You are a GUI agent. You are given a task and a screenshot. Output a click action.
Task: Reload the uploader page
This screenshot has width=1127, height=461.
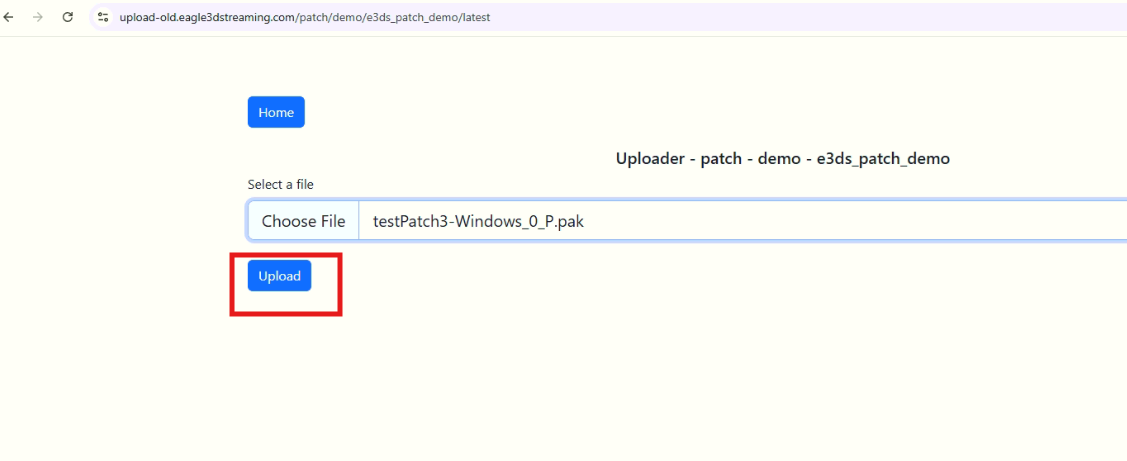coord(68,17)
